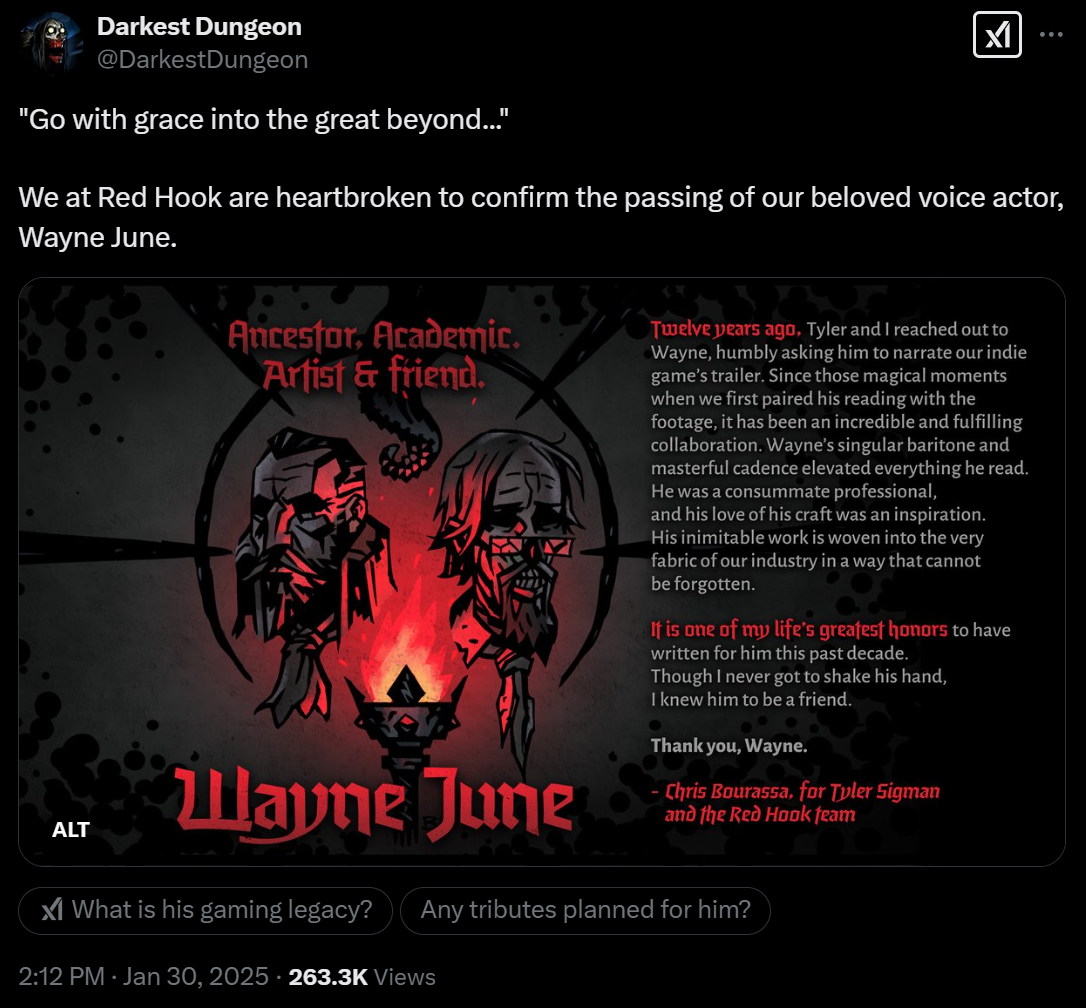Viewport: 1086px width, 1008px height.
Task: View the 263.3K Views analytics
Action: coord(362,977)
